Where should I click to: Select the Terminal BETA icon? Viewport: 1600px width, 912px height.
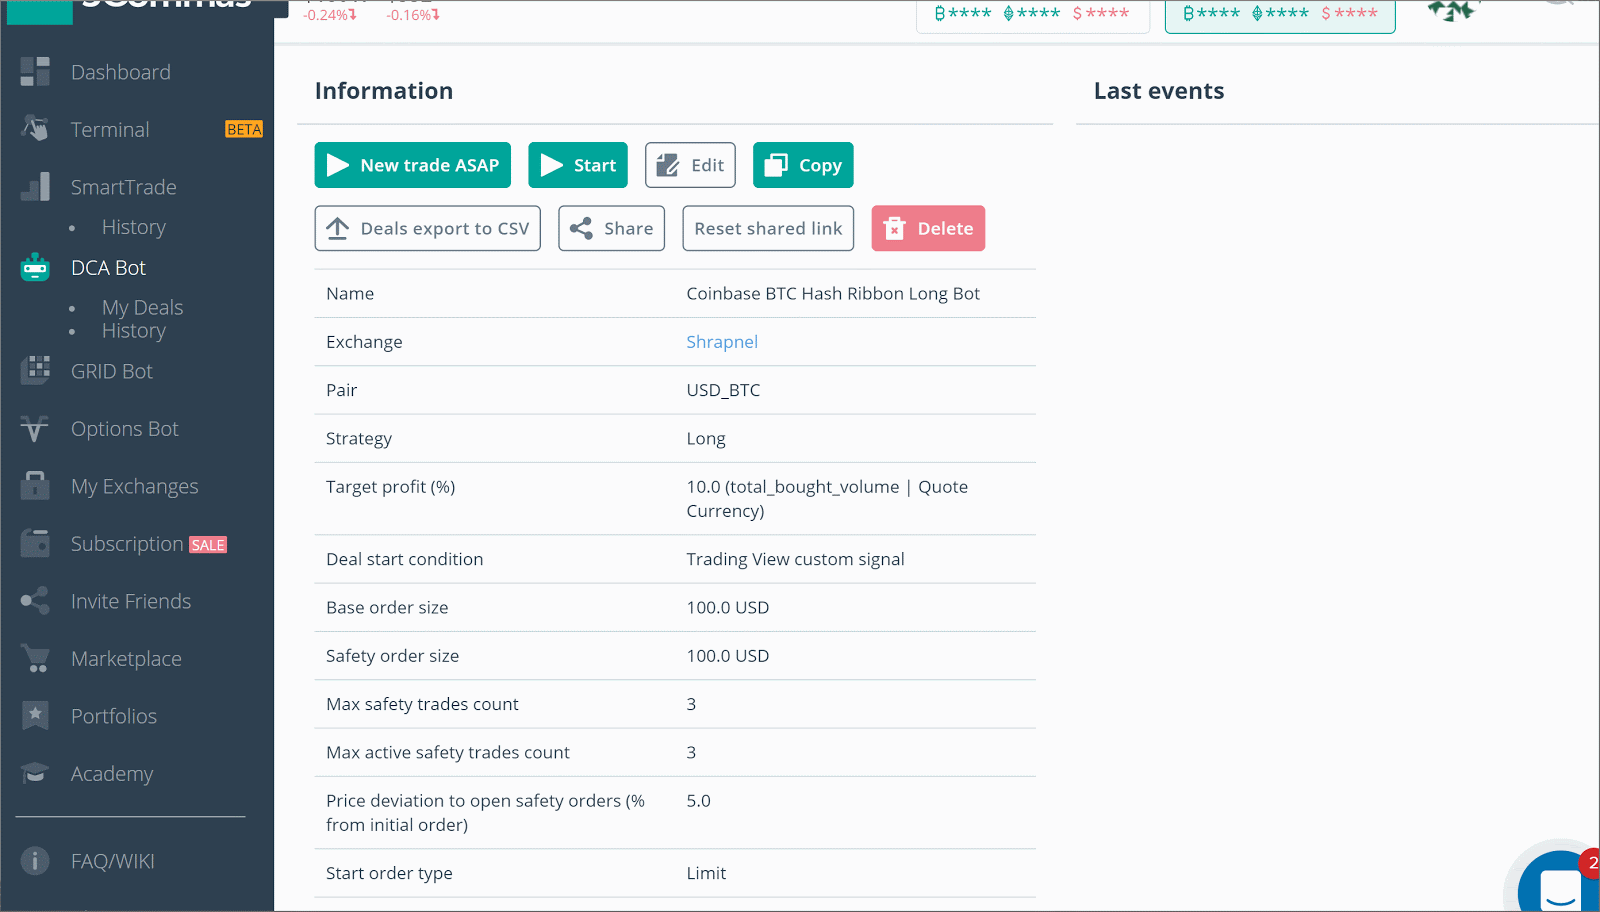click(x=35, y=129)
